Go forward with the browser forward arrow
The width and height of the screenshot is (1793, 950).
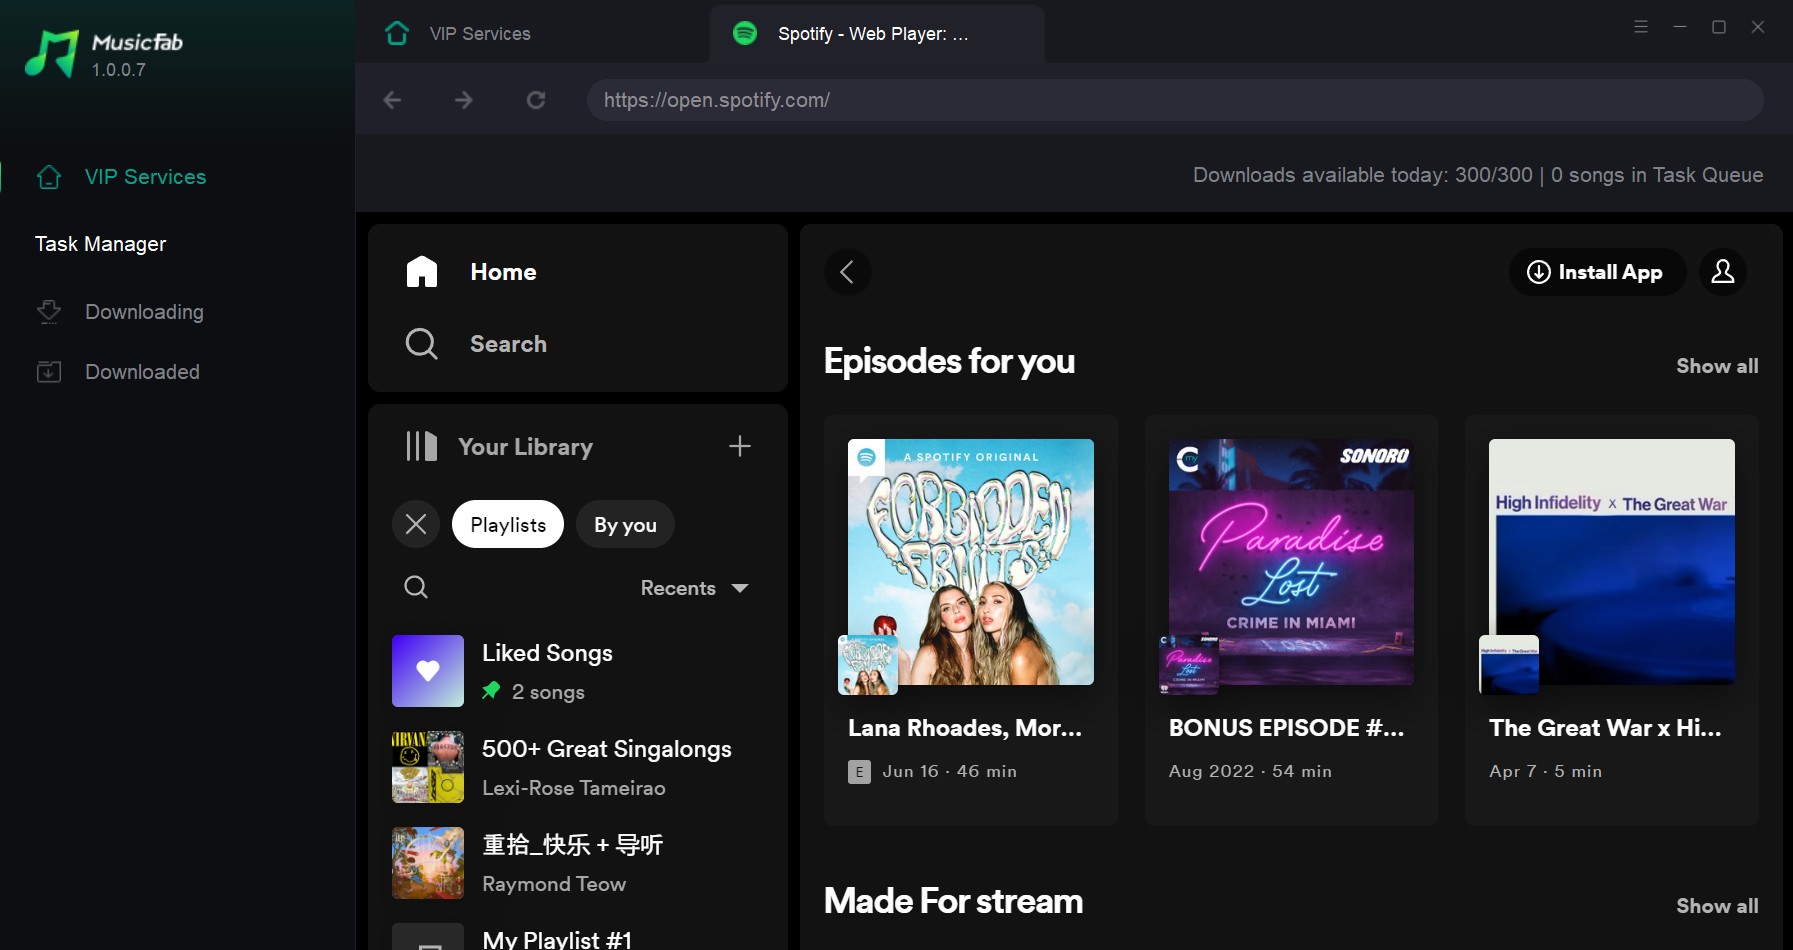point(464,100)
